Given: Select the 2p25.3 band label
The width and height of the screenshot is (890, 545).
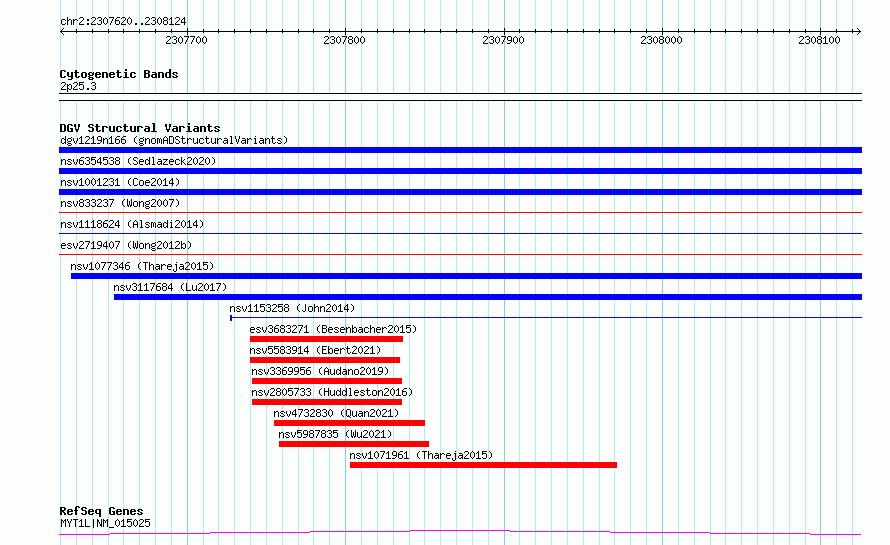Looking at the screenshot, I should (78, 86).
